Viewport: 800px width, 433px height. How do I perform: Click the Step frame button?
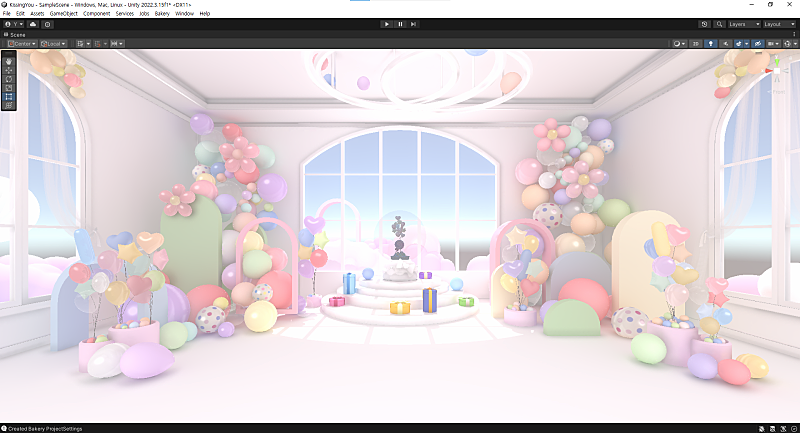413,24
